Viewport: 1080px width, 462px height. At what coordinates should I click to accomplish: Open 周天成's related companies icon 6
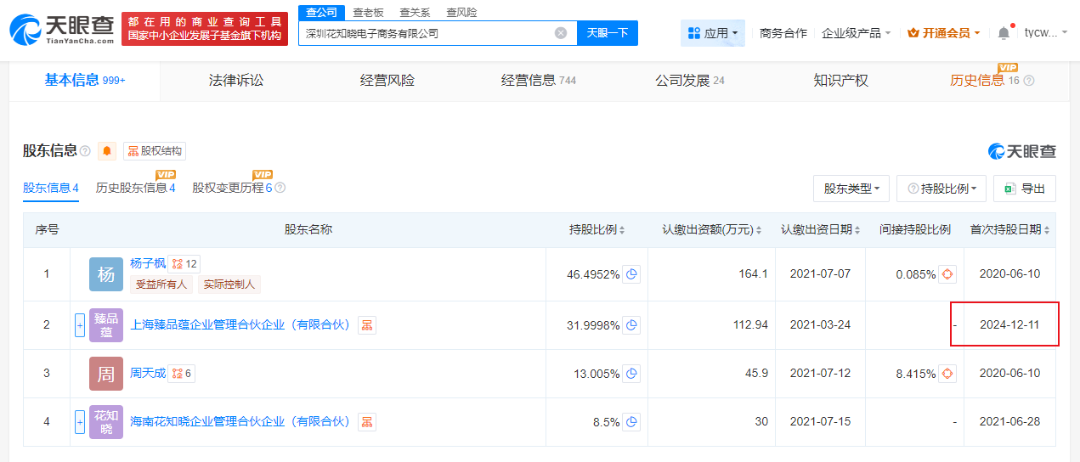click(182, 373)
